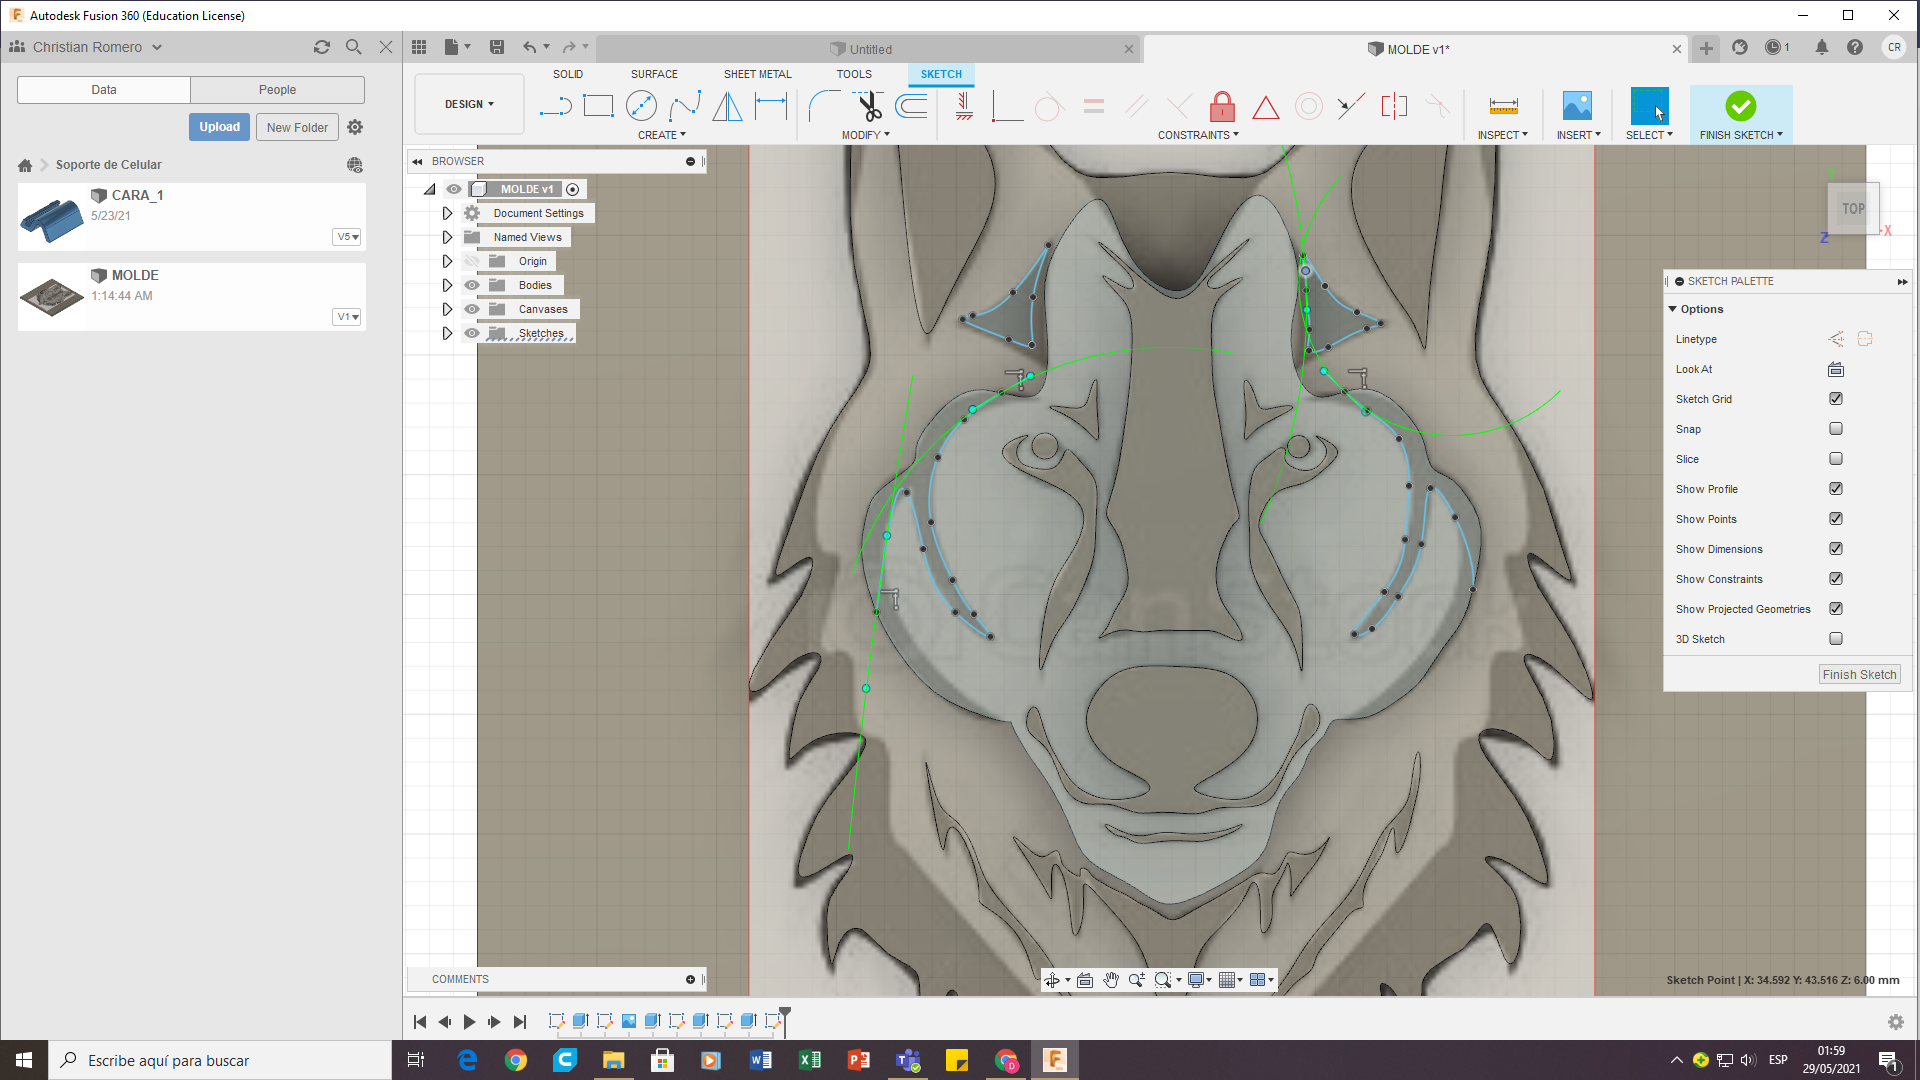Click the Save icon in toolbar
The width and height of the screenshot is (1920, 1080).
tap(497, 47)
